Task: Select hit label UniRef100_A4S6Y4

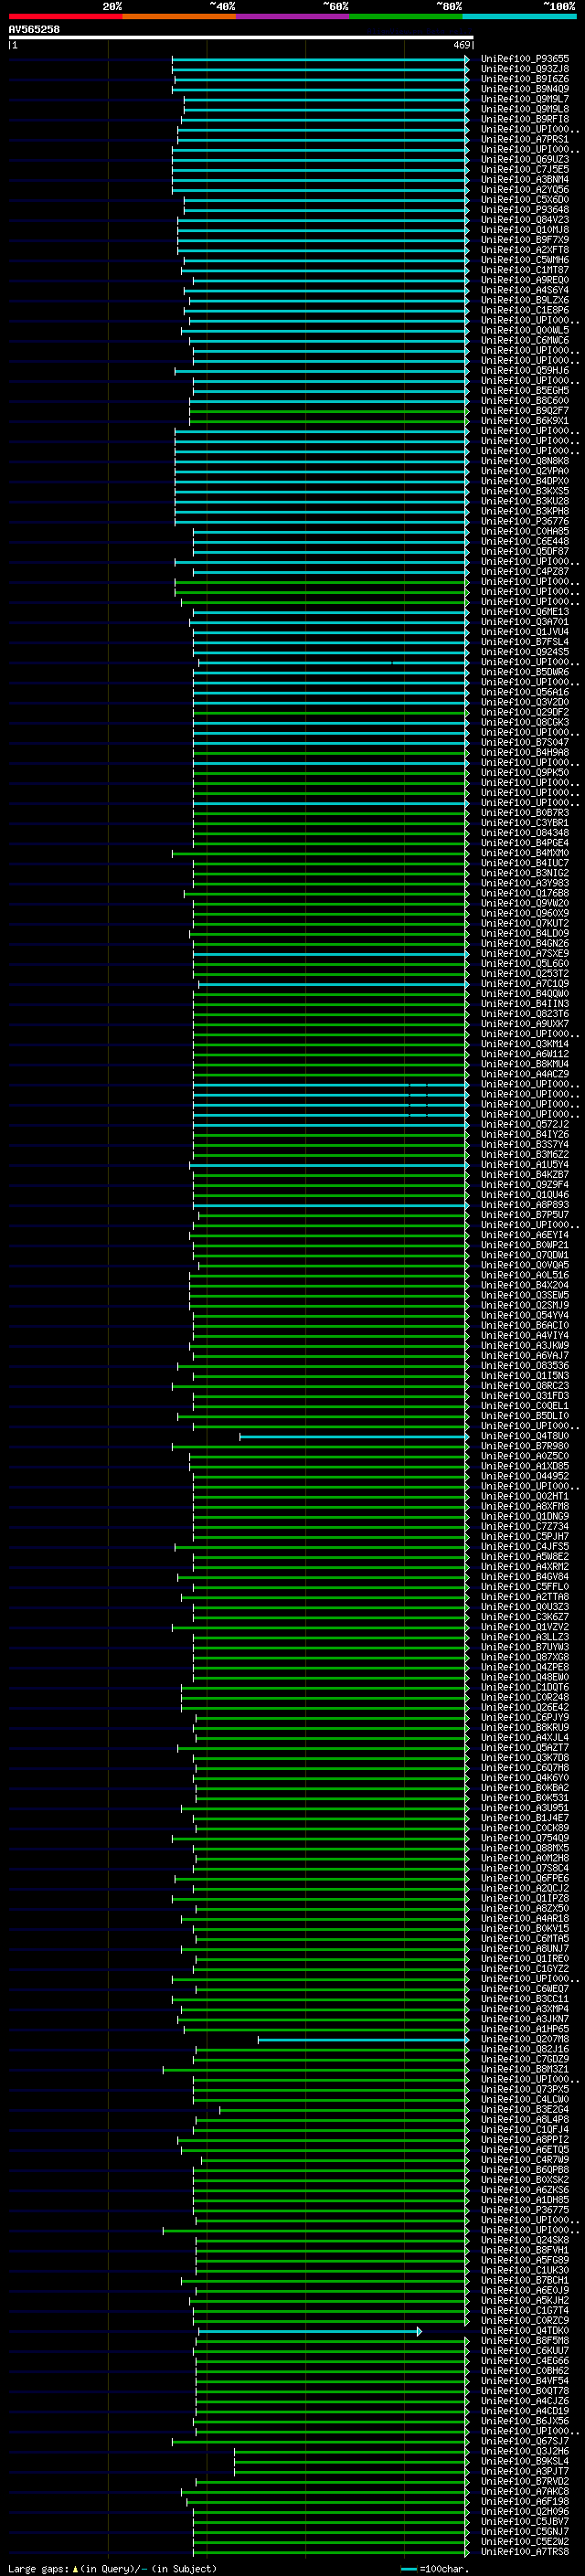Action: (x=525, y=290)
